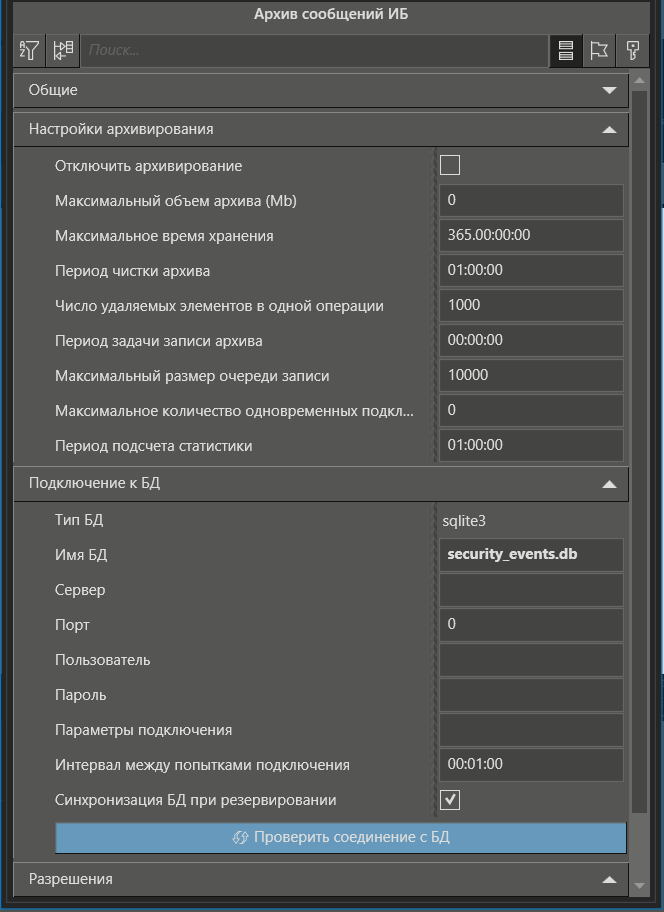Click the expand/collapse all groups icon
664x912 pixels.
tap(64, 50)
